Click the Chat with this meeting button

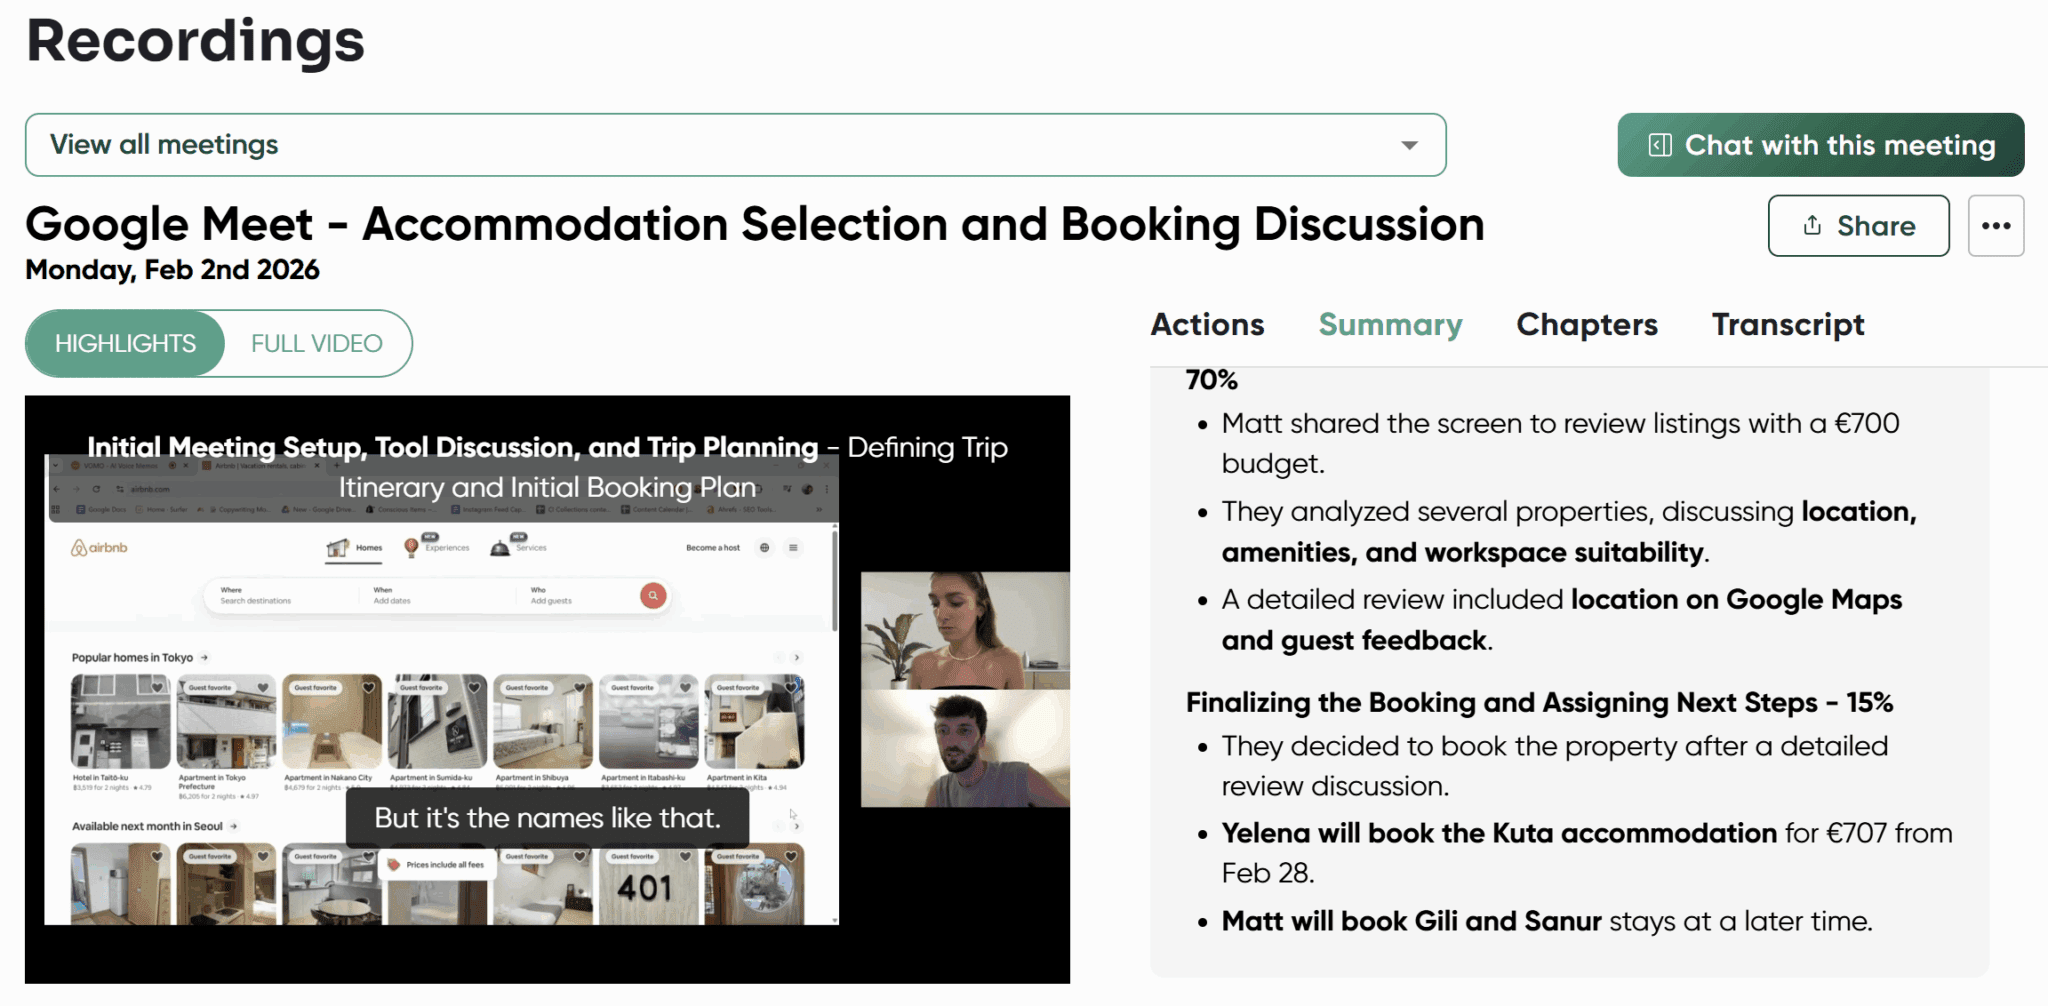[x=1820, y=145]
